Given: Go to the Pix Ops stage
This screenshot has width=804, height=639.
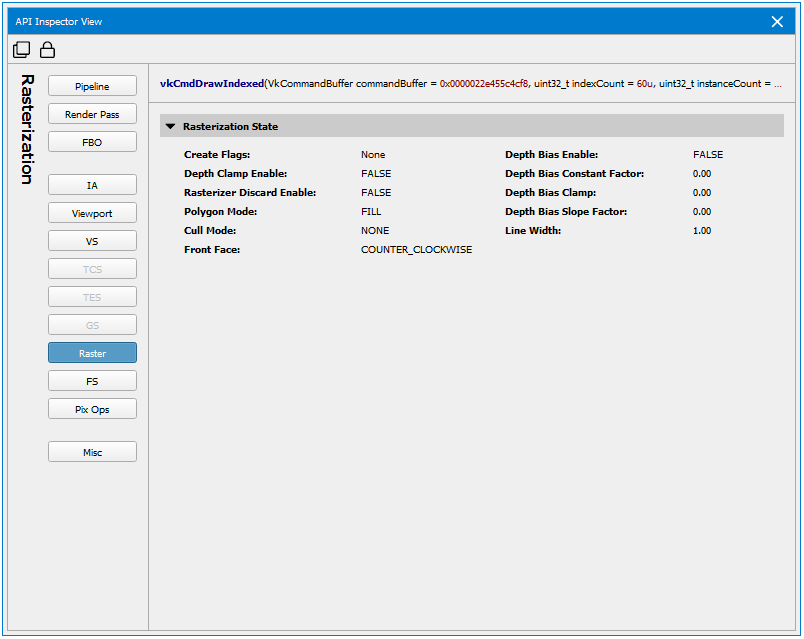Looking at the screenshot, I should pyautogui.click(x=92, y=409).
